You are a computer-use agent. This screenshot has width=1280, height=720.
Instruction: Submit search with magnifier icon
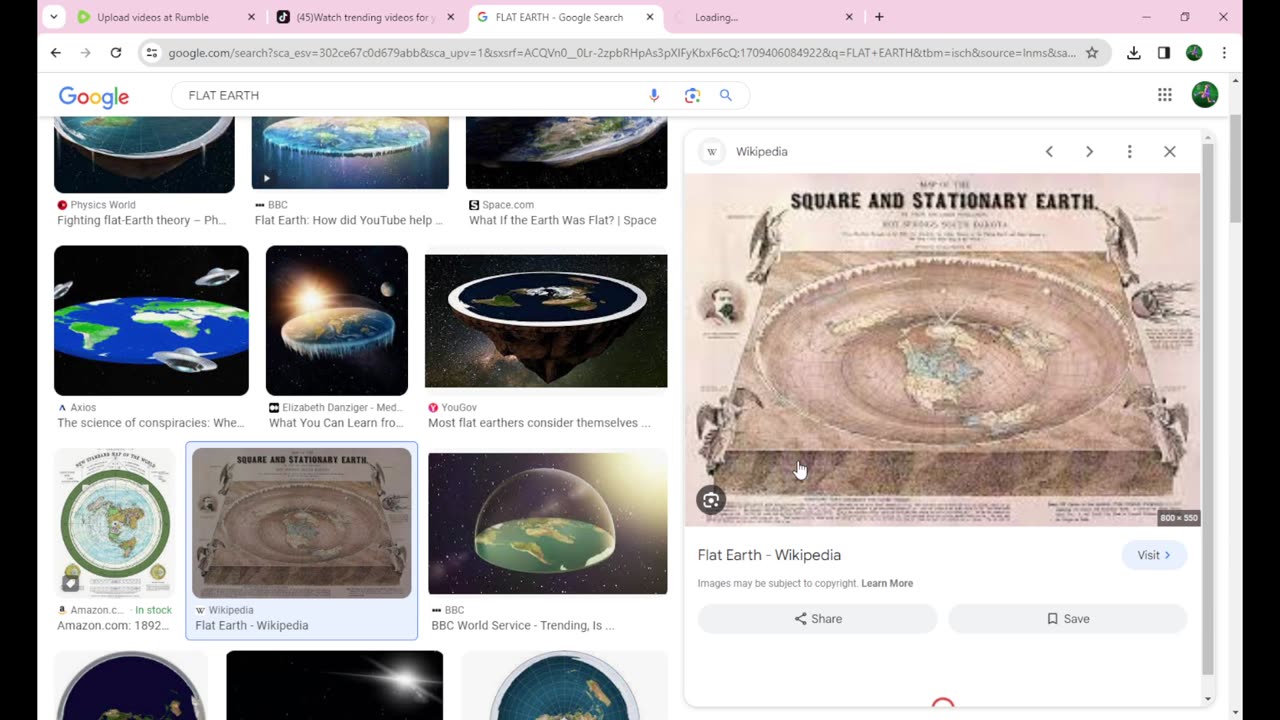coord(726,95)
